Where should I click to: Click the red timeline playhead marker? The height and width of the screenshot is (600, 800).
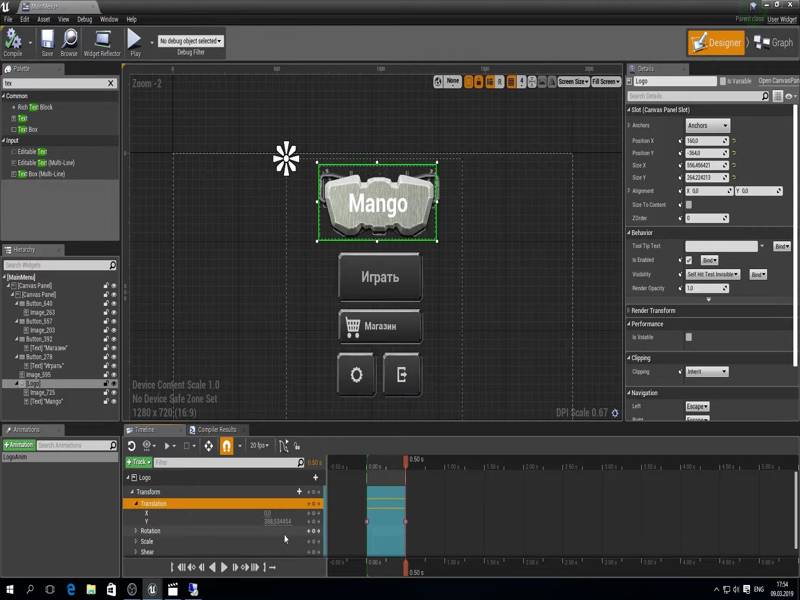click(405, 461)
